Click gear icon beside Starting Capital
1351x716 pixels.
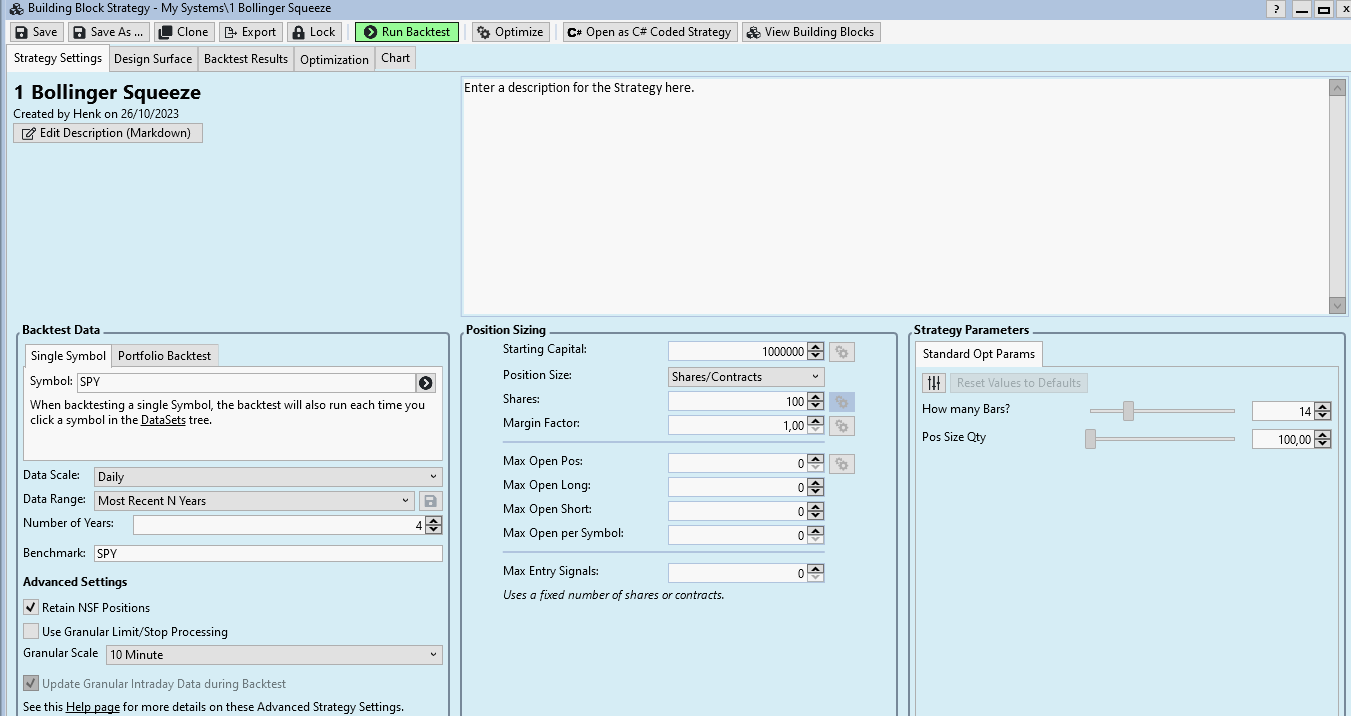(x=841, y=352)
